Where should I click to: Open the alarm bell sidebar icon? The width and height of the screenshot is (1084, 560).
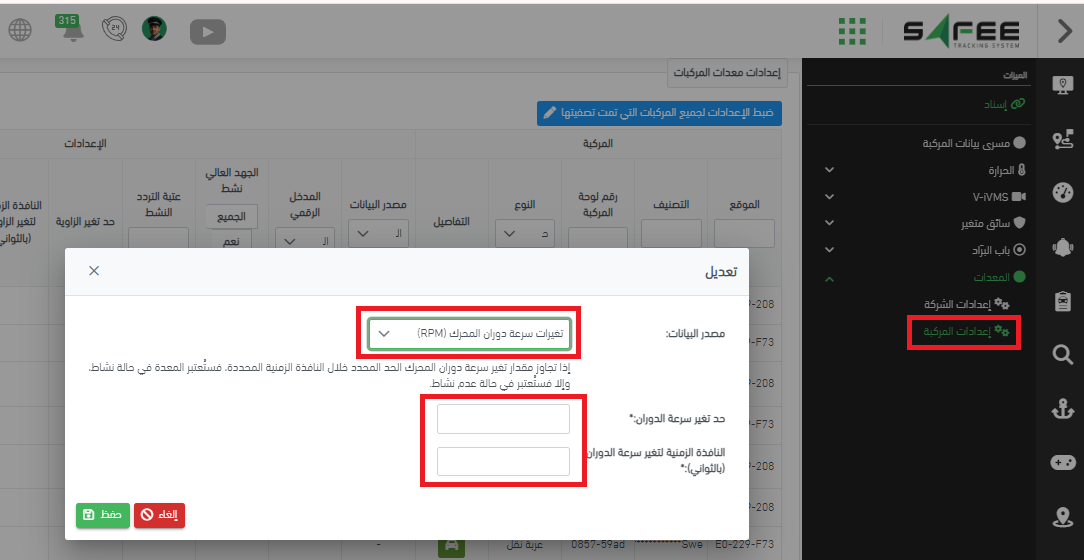[1062, 247]
